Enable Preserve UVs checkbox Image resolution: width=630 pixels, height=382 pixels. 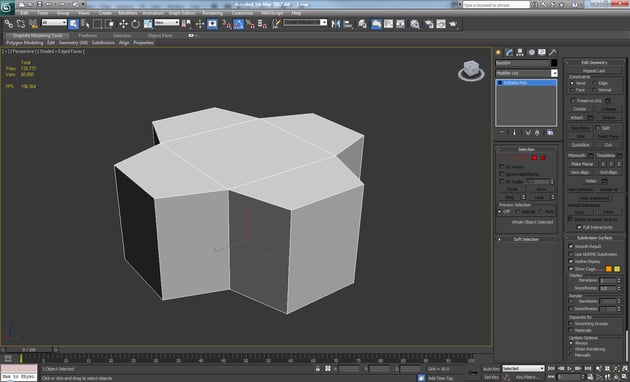[573, 100]
